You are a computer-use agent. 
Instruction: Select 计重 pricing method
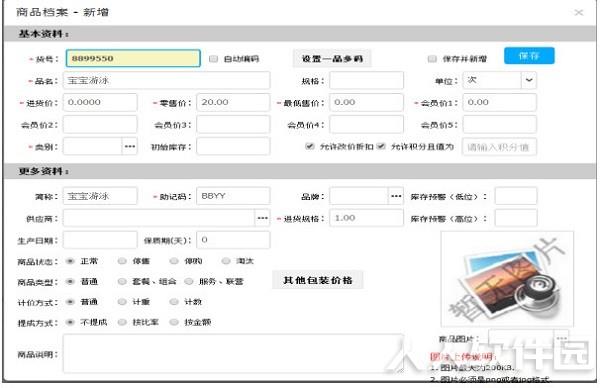coord(122,302)
